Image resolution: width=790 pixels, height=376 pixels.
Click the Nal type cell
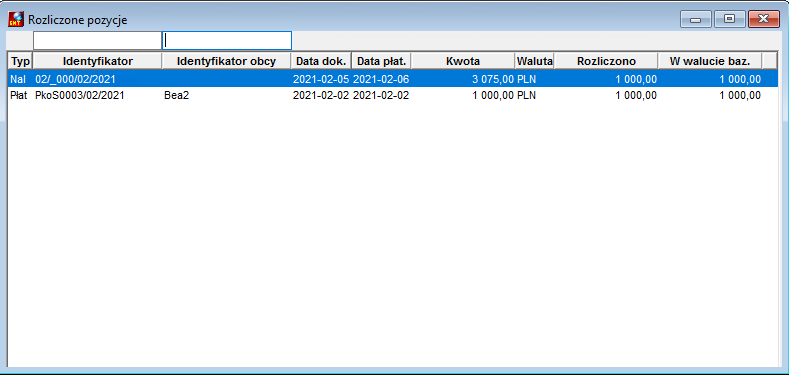coord(18,79)
